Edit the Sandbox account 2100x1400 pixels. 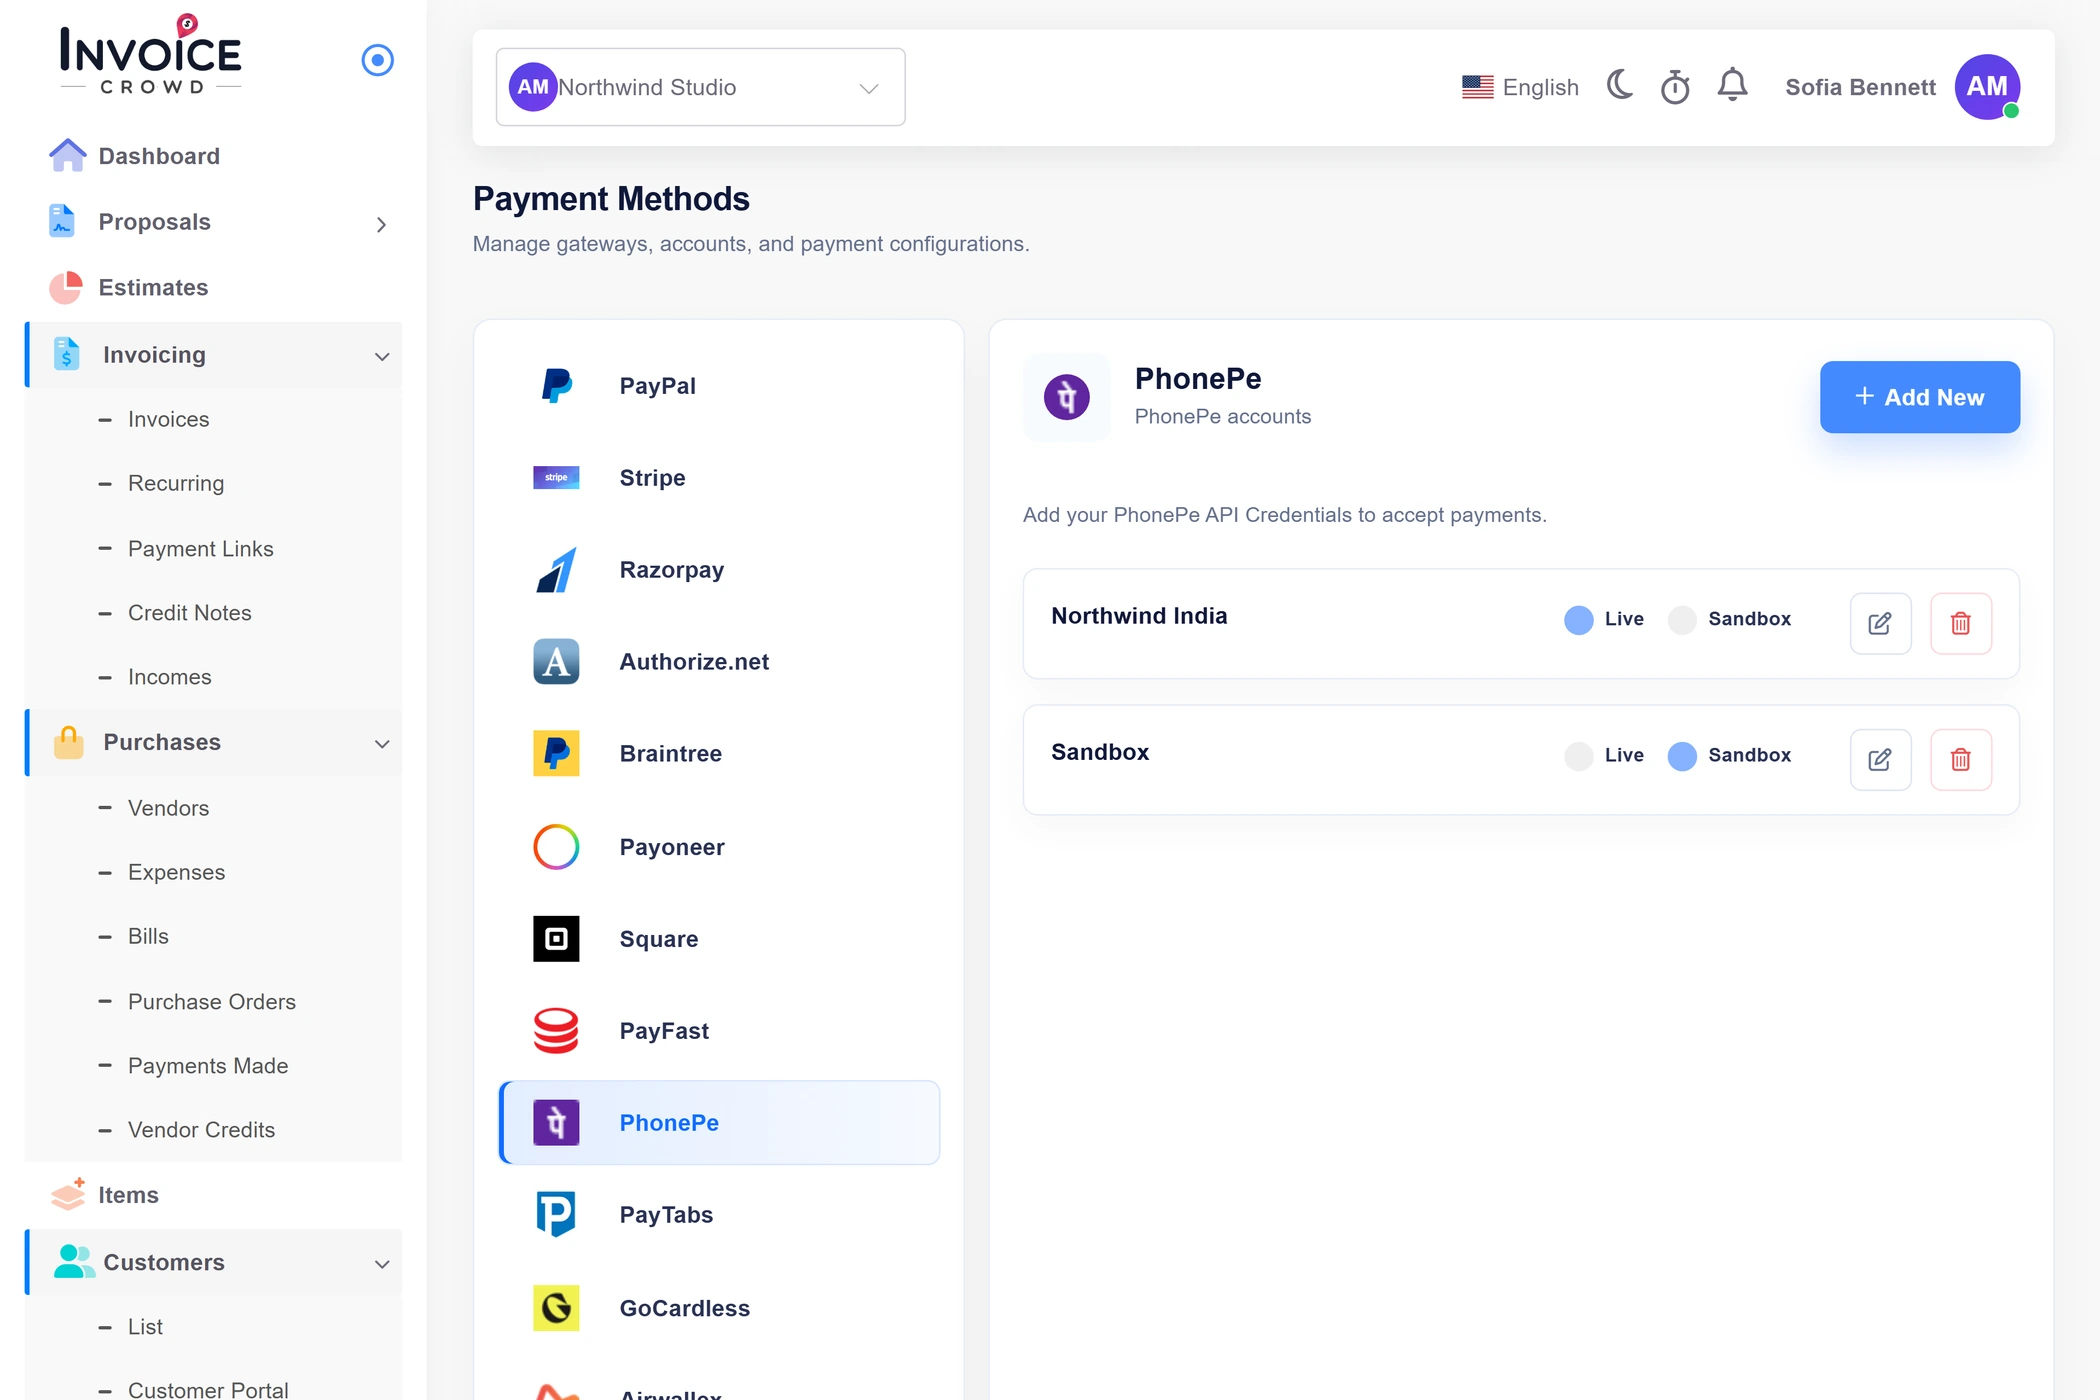click(1880, 759)
